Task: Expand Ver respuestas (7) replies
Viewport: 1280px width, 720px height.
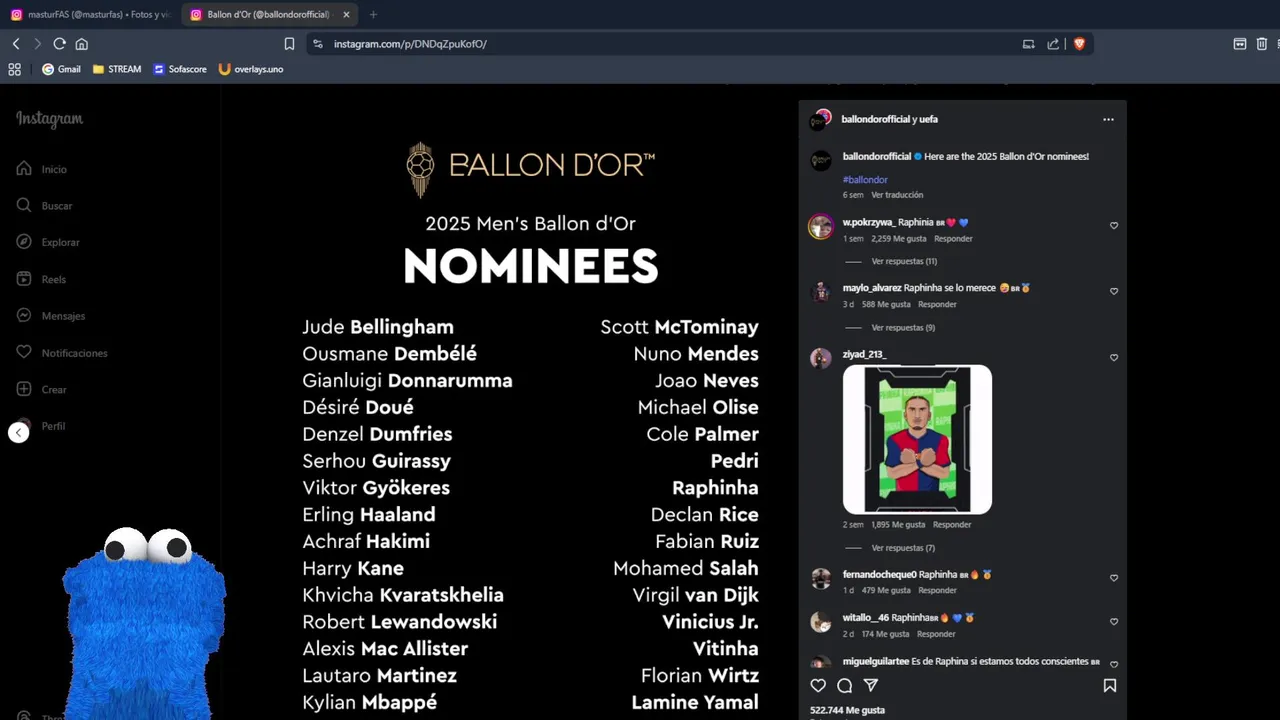Action: click(903, 548)
